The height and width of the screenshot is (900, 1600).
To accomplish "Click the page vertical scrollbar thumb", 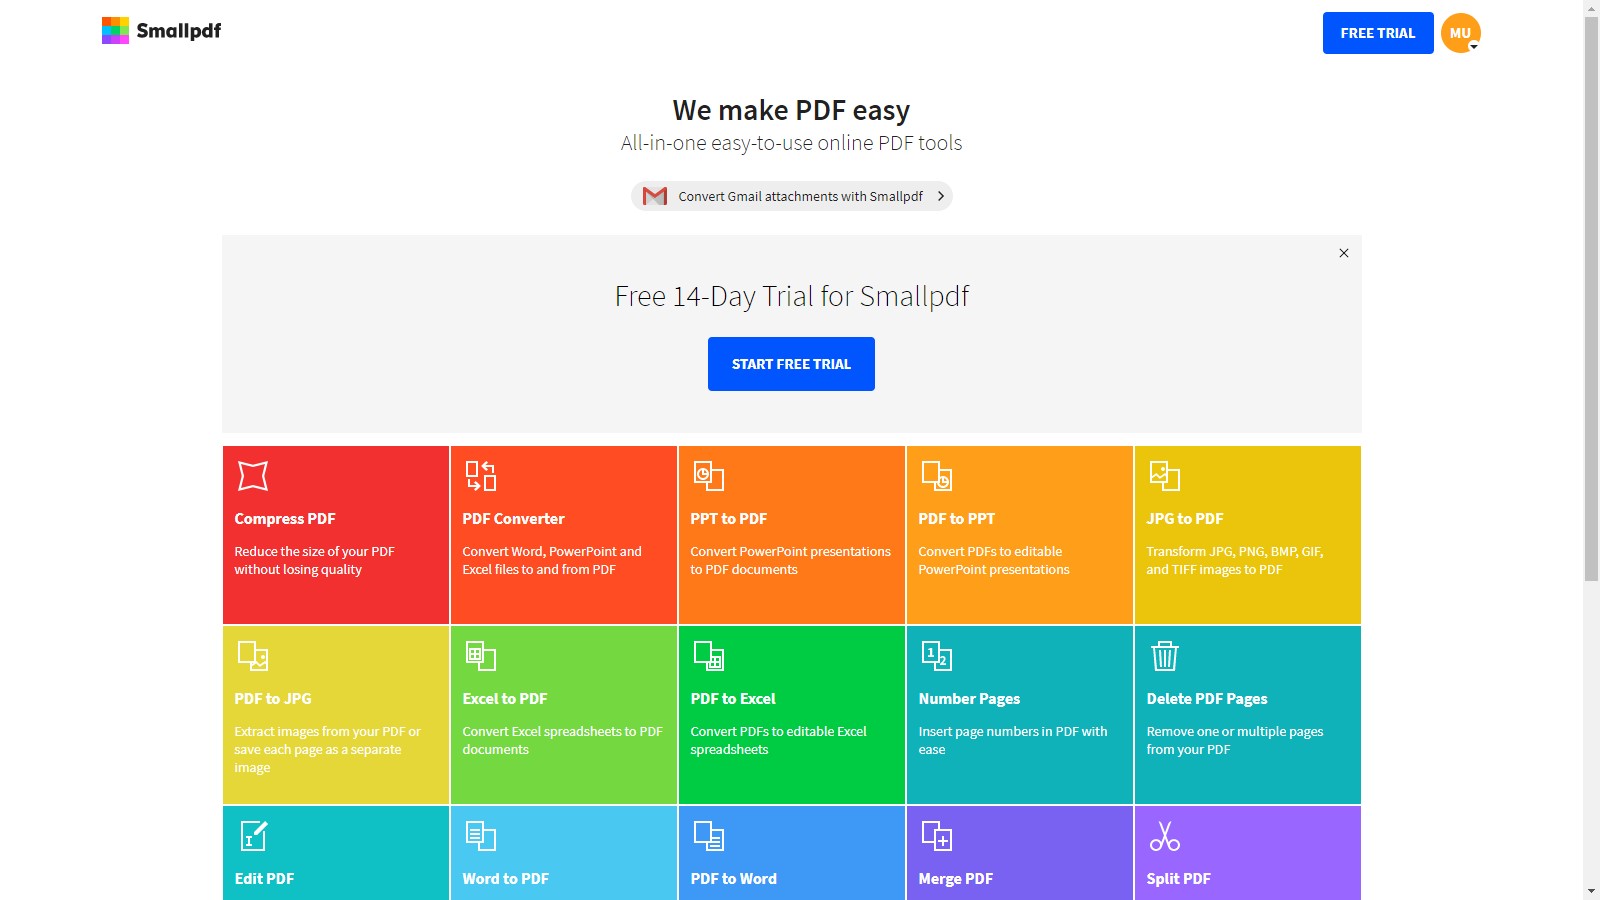I will click(x=1591, y=298).
